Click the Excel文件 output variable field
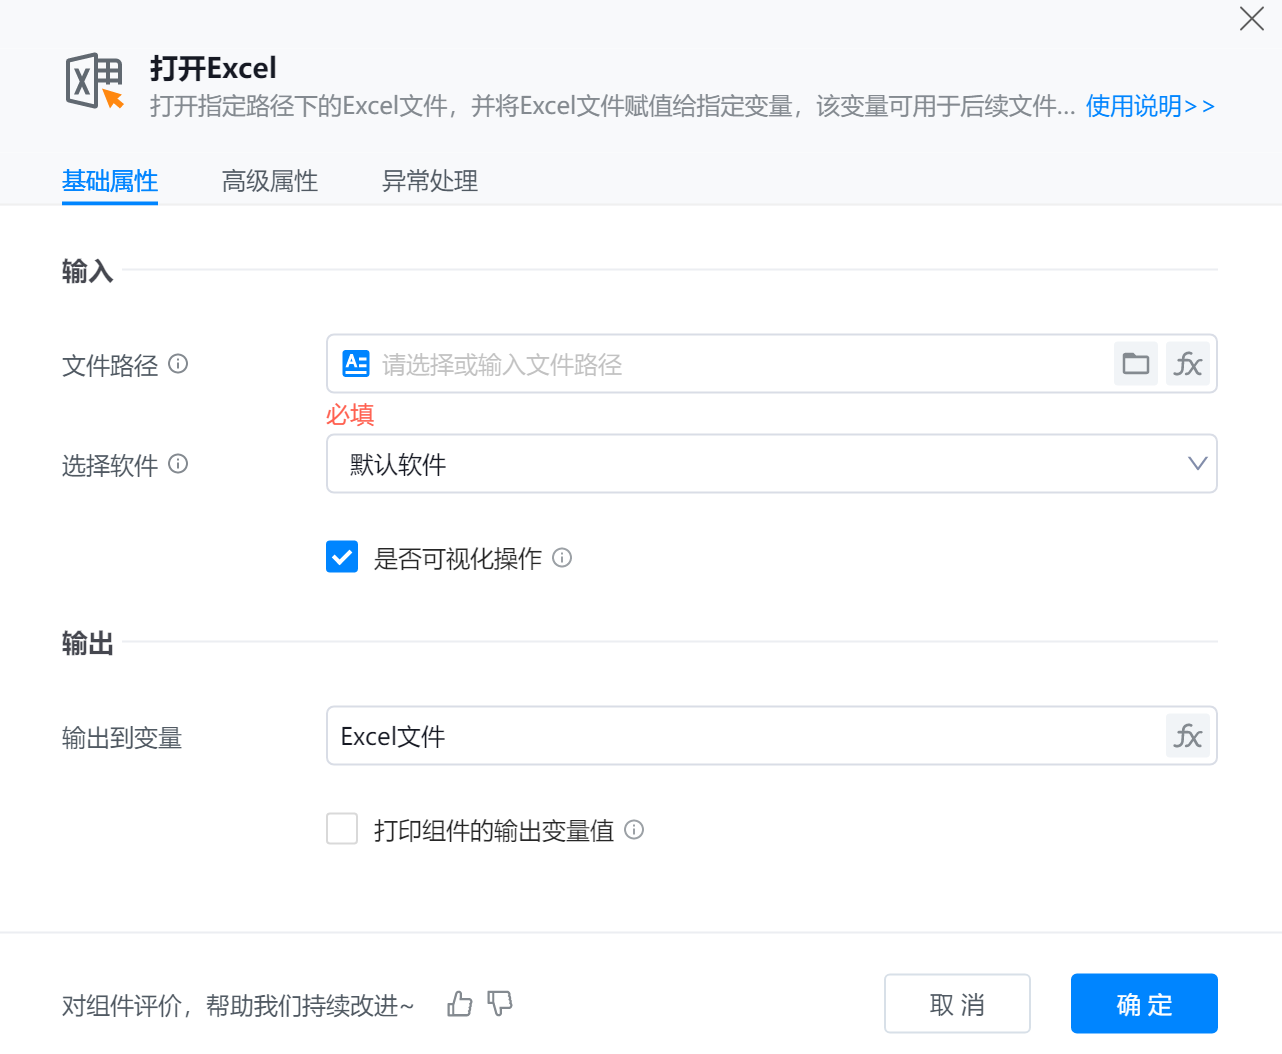The width and height of the screenshot is (1282, 1054). [745, 736]
